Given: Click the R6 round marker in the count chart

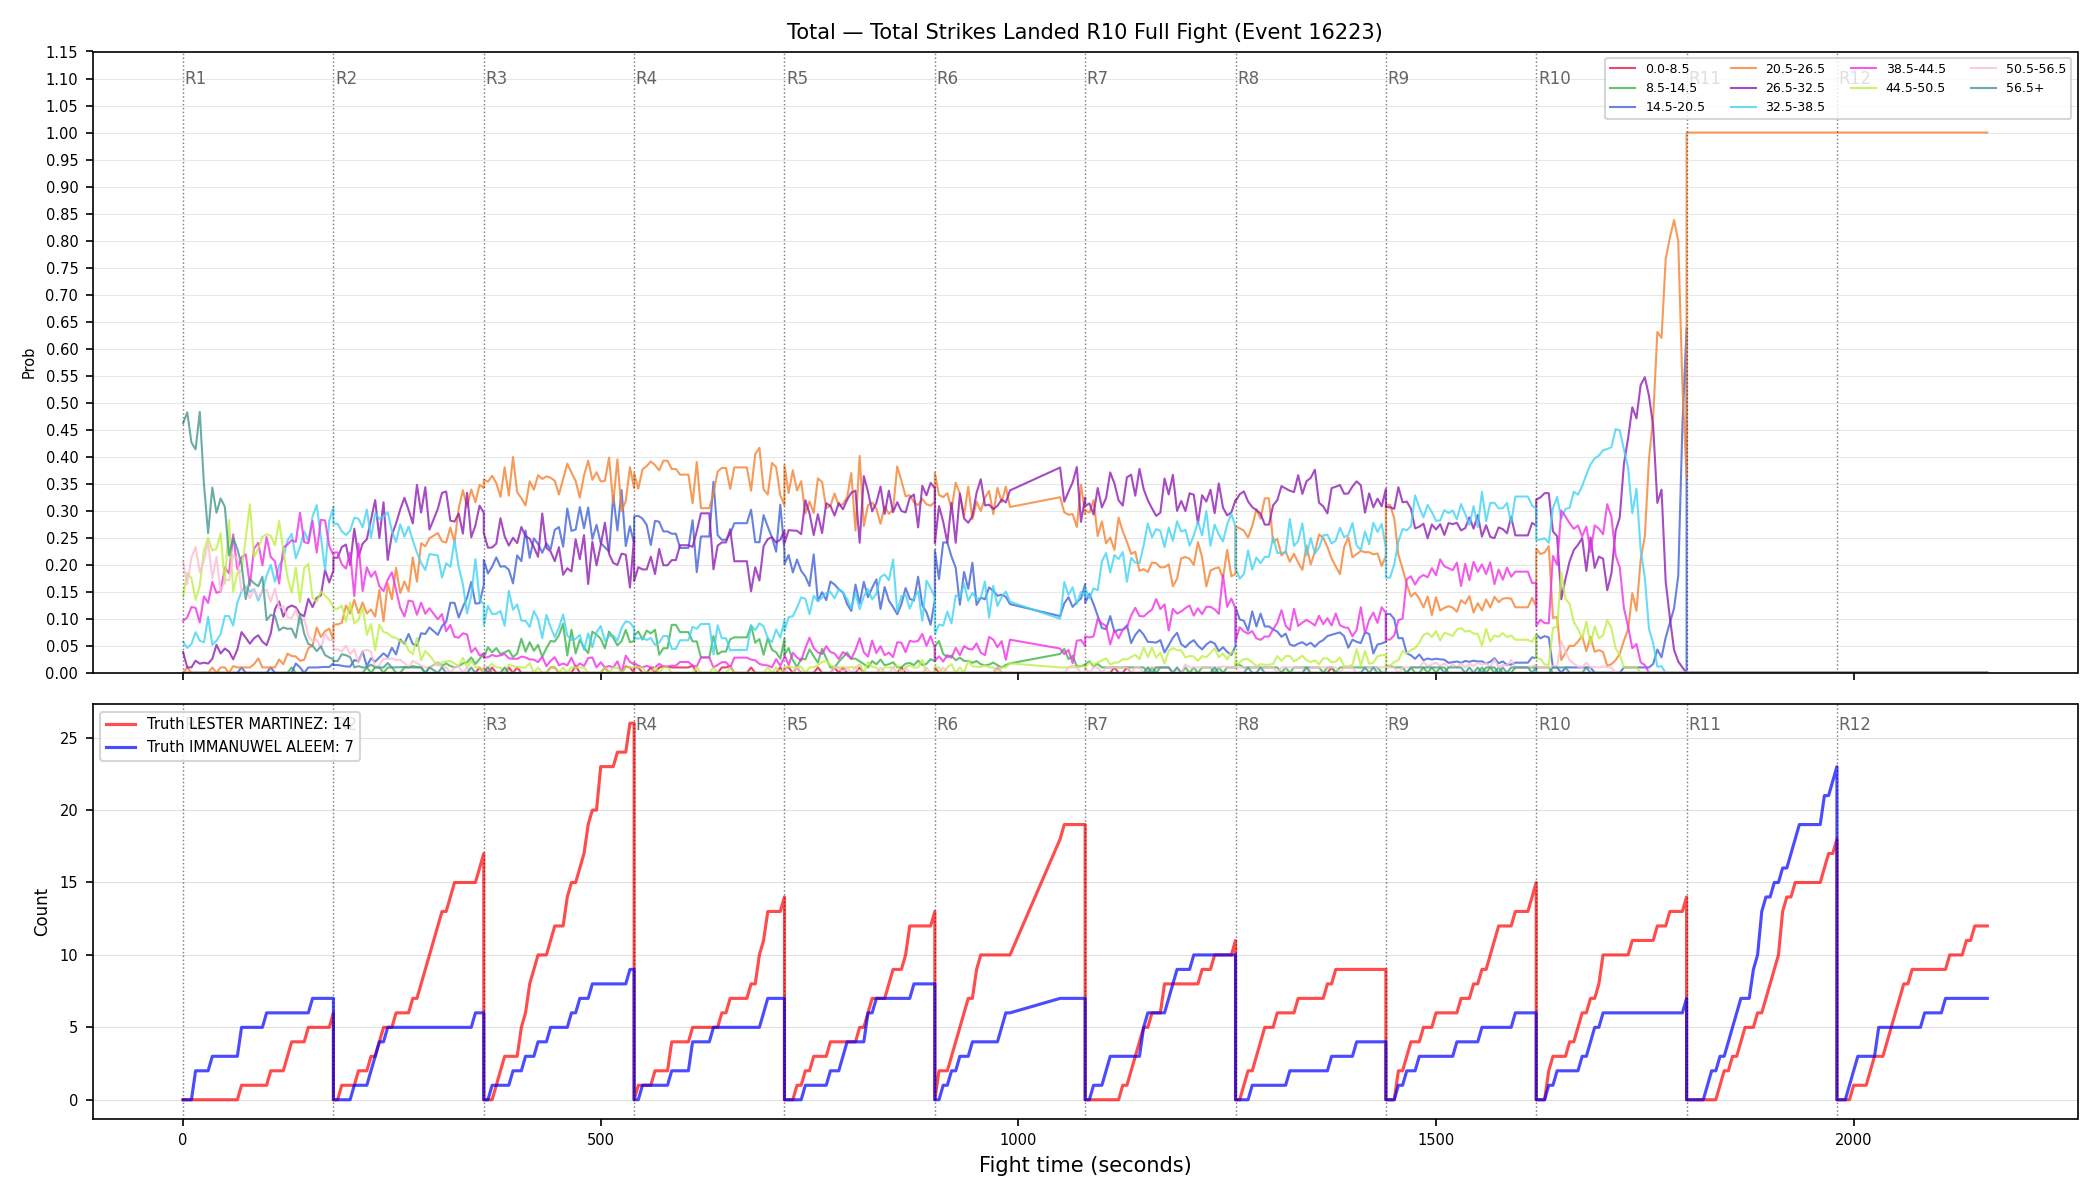Looking at the screenshot, I should [x=947, y=724].
